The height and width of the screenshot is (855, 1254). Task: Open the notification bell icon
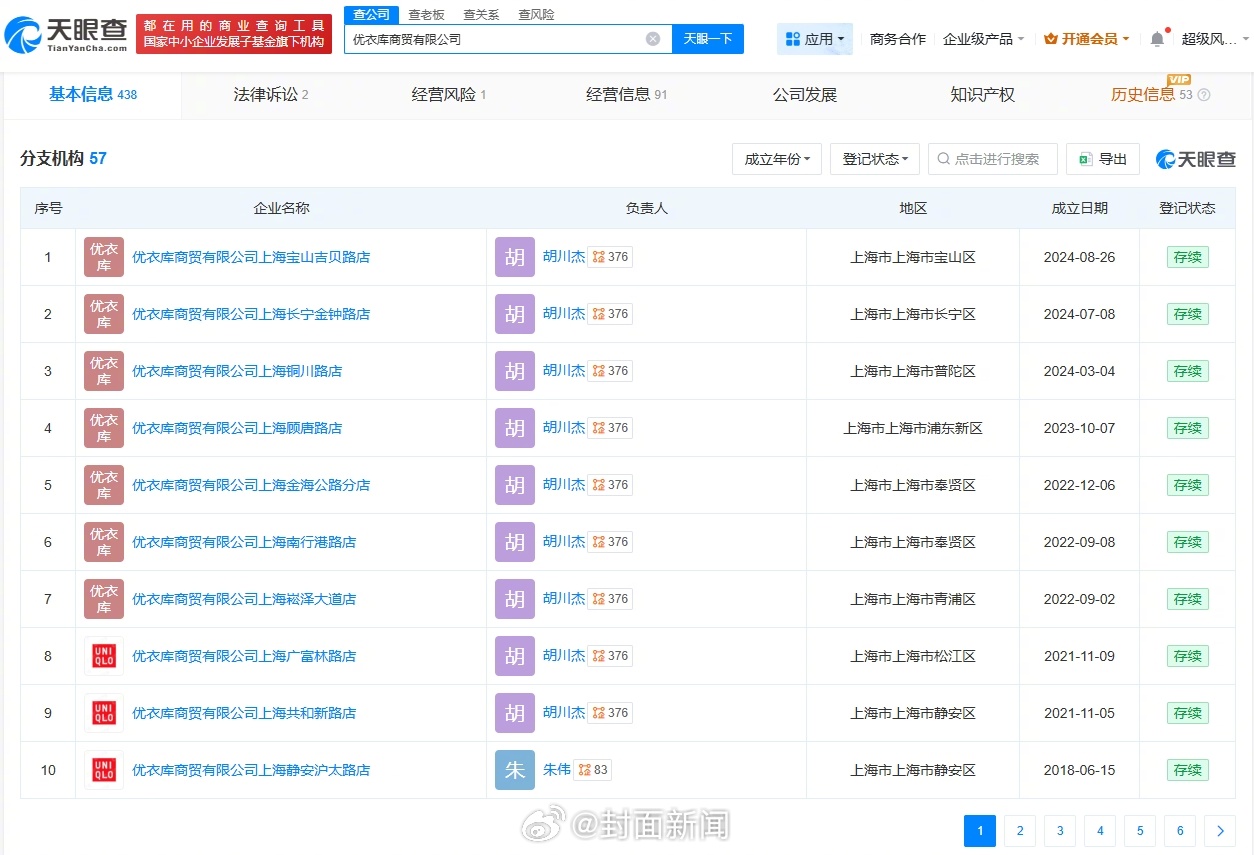coord(1157,39)
